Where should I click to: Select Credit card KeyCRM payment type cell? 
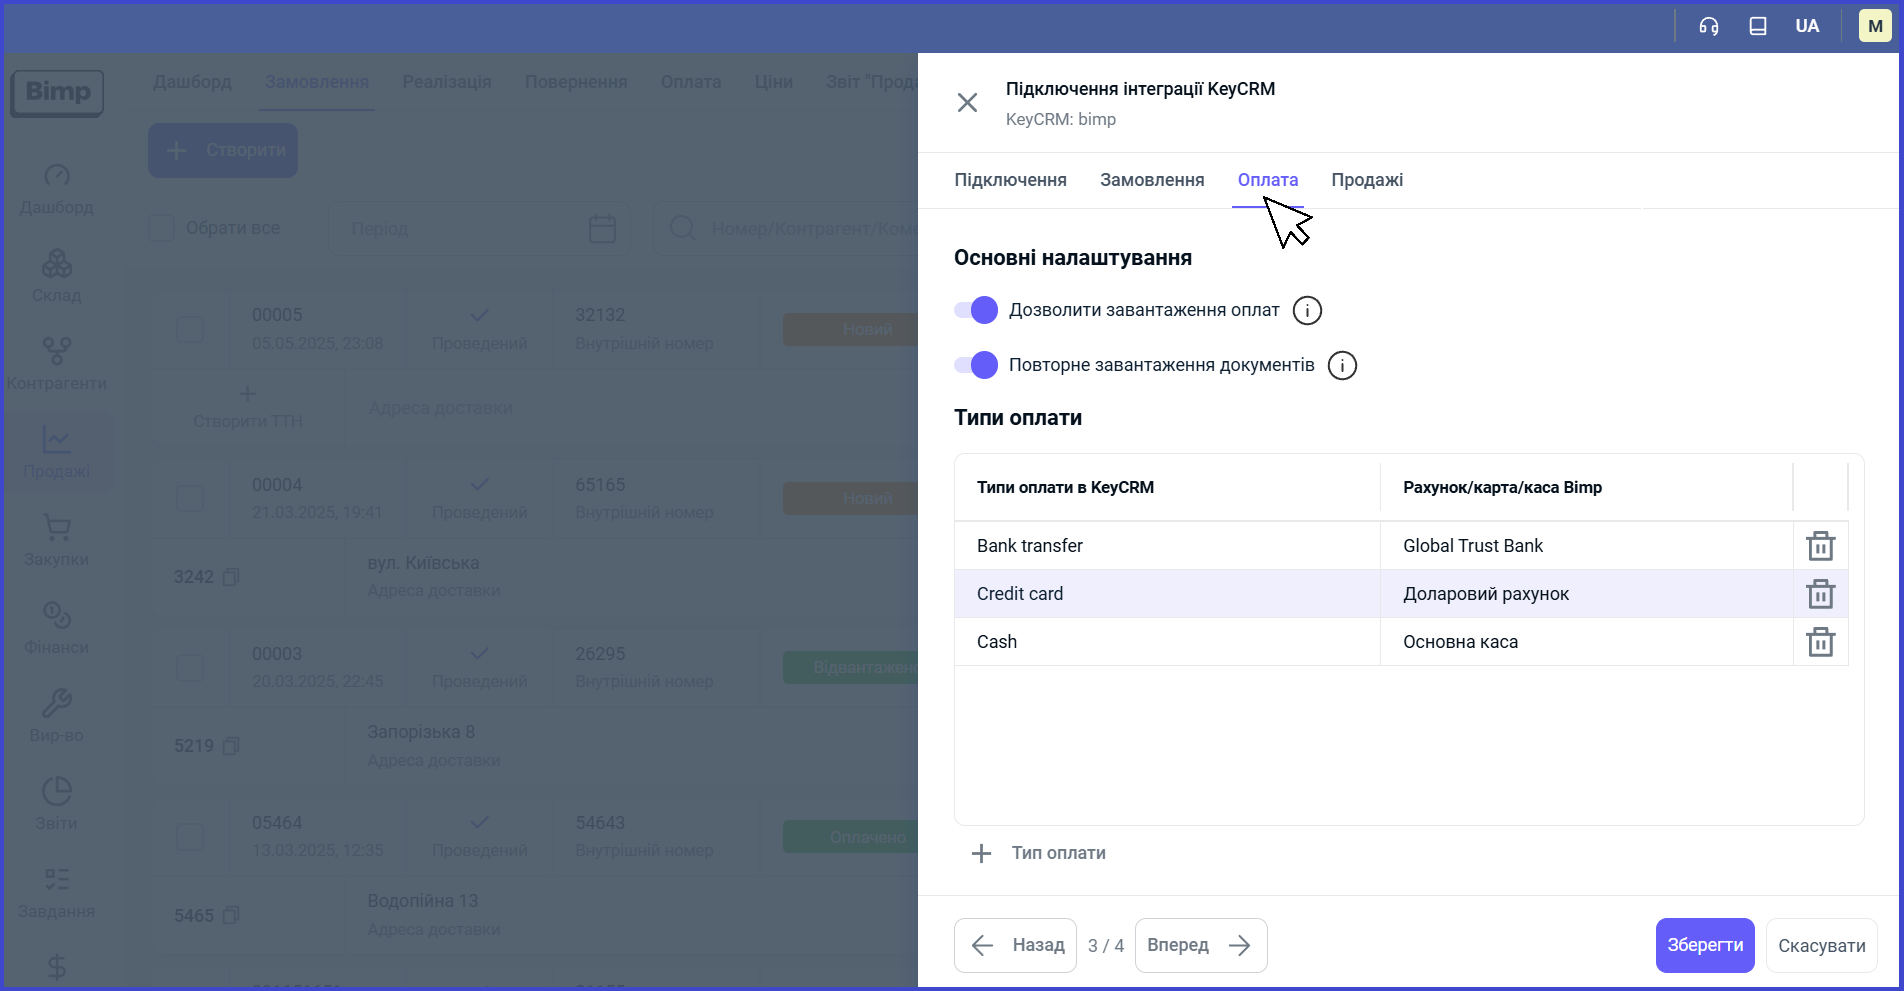coord(1167,594)
